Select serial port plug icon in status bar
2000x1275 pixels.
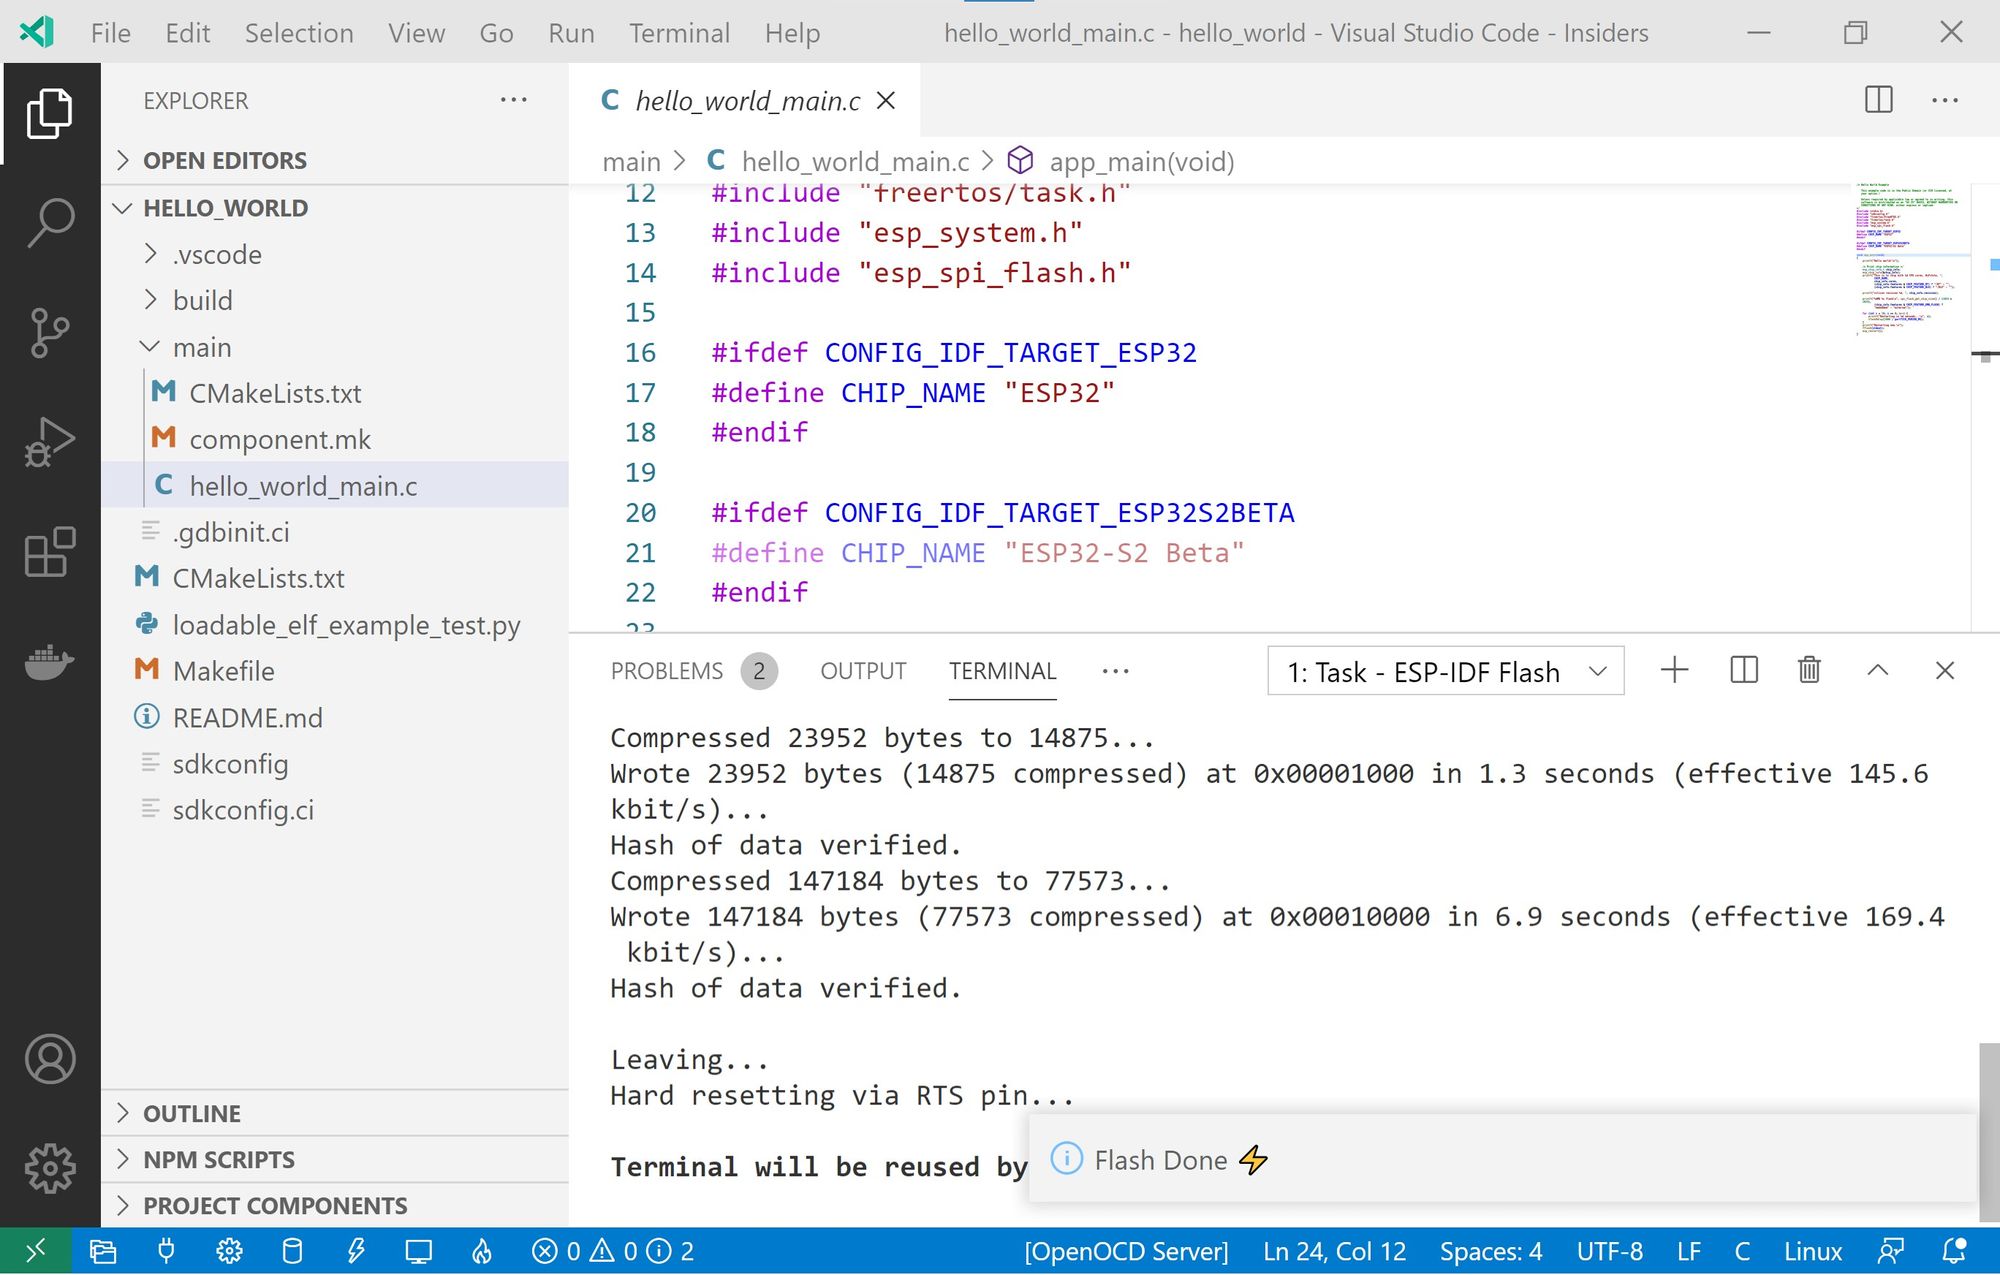[x=166, y=1251]
